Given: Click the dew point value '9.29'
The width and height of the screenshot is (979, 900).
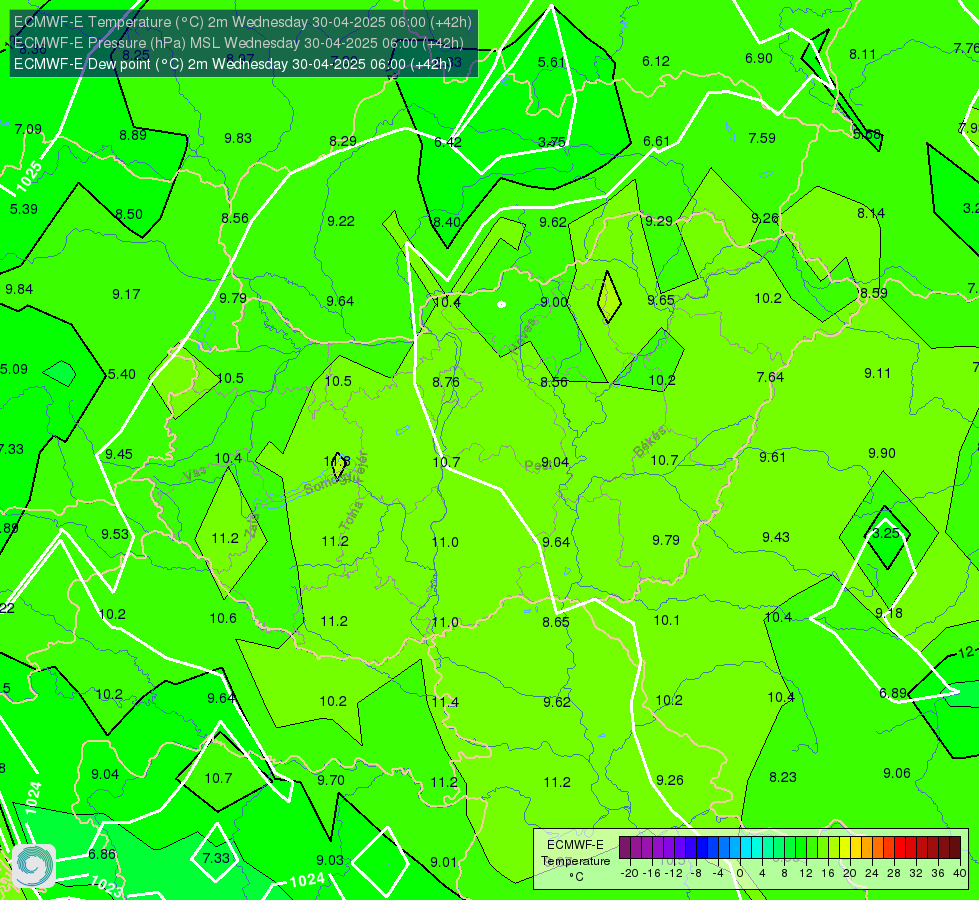Looking at the screenshot, I should click(659, 222).
